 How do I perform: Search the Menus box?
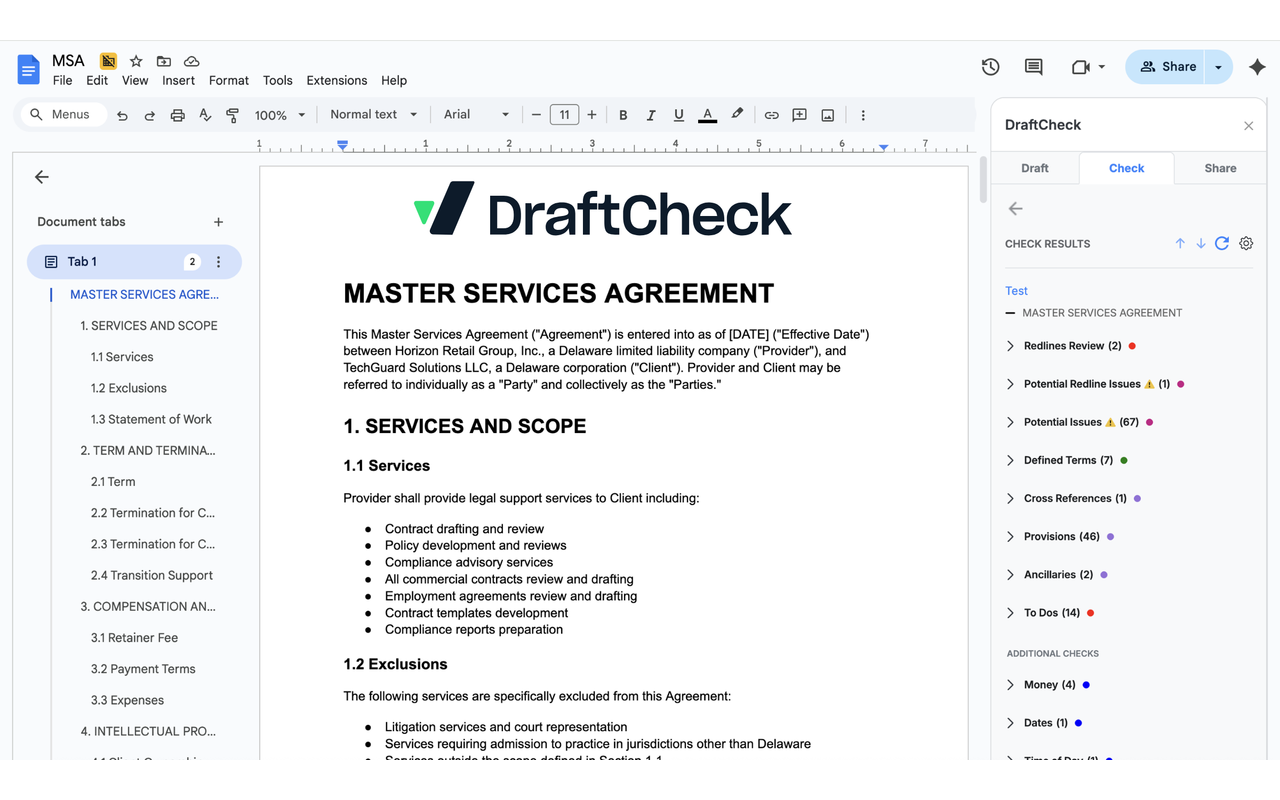(x=62, y=115)
